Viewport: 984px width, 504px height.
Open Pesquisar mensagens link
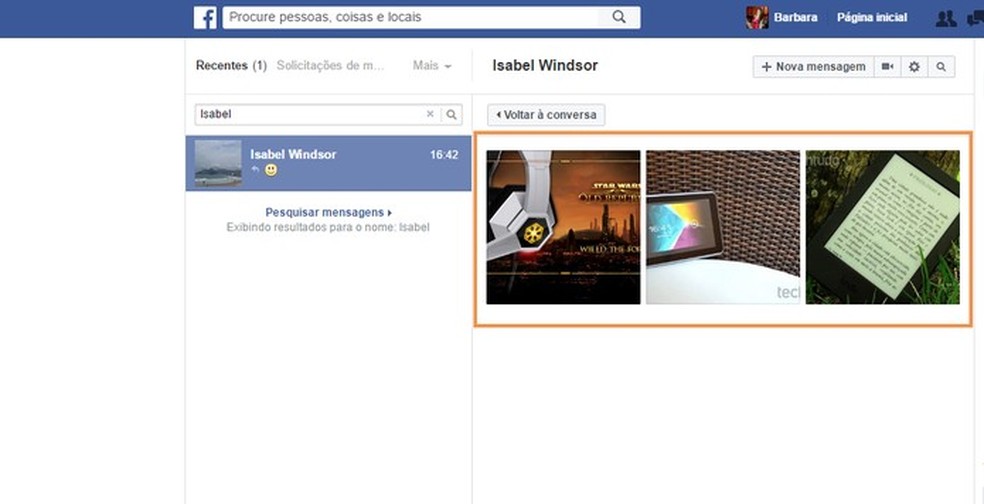(328, 212)
